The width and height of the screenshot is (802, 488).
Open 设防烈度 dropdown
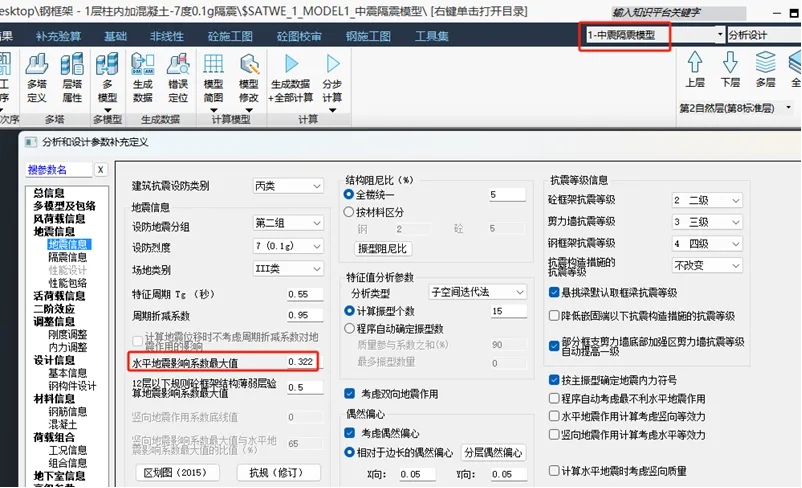coord(288,246)
